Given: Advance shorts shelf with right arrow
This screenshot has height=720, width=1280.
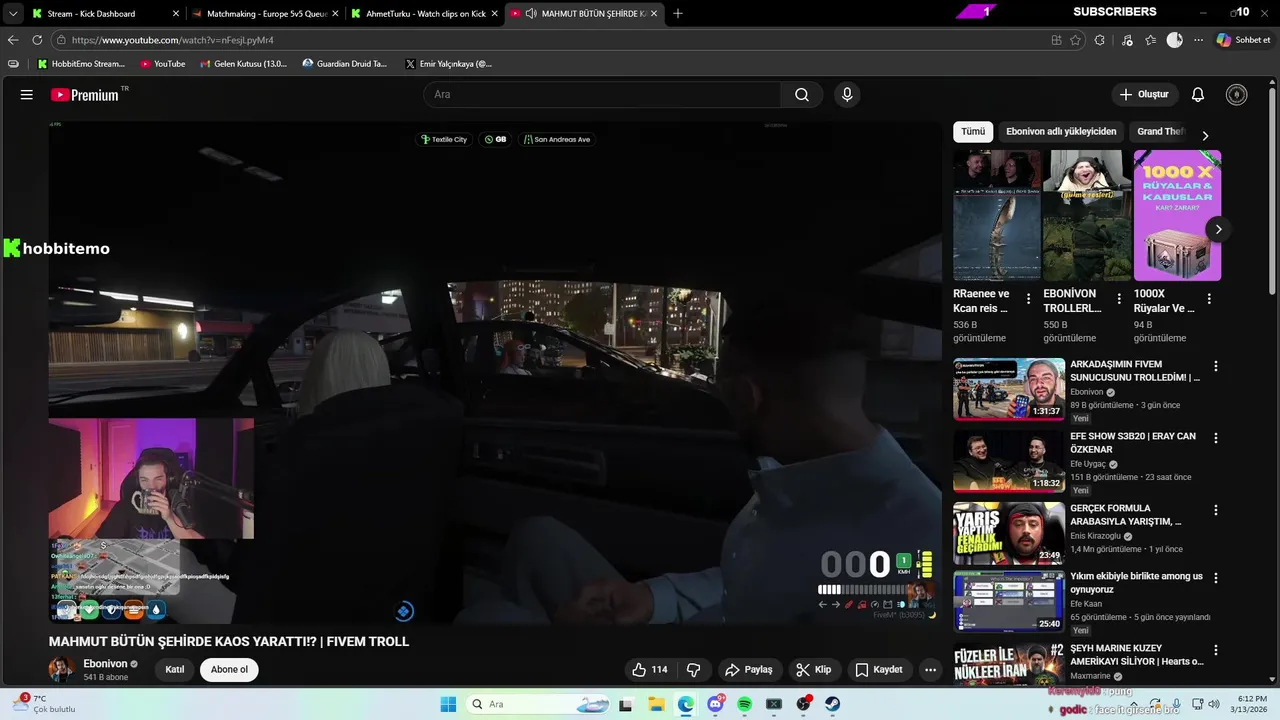Looking at the screenshot, I should [1218, 229].
